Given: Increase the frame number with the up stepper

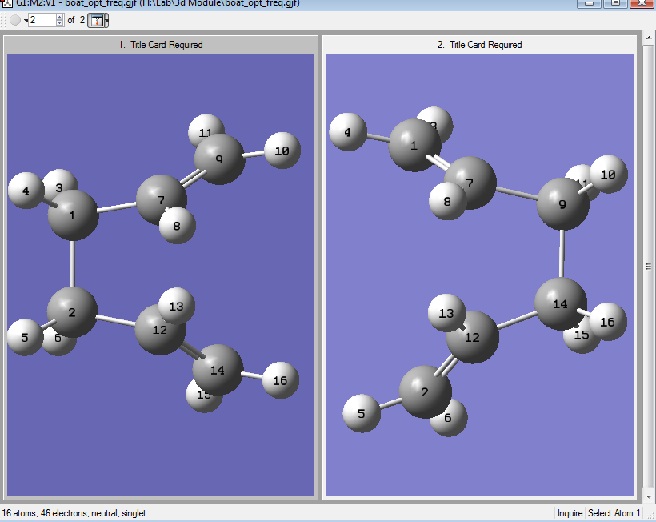Looking at the screenshot, I should [x=60, y=17].
